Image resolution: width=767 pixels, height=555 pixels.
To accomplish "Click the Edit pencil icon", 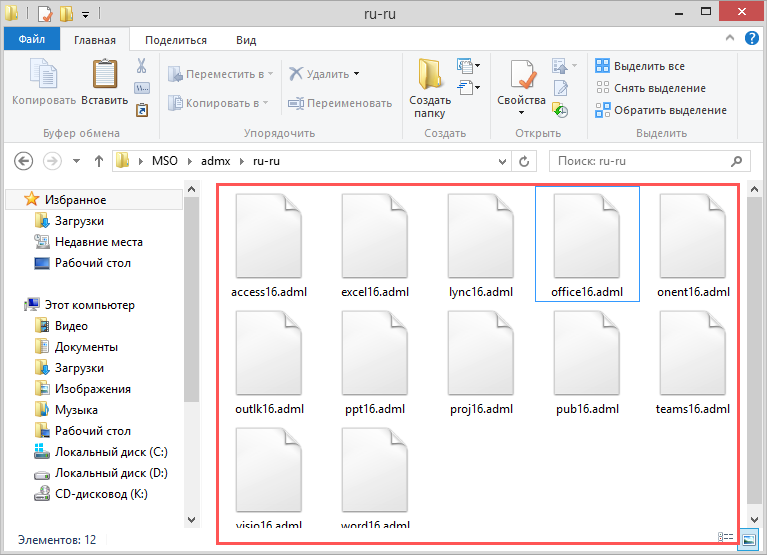I will click(x=561, y=88).
